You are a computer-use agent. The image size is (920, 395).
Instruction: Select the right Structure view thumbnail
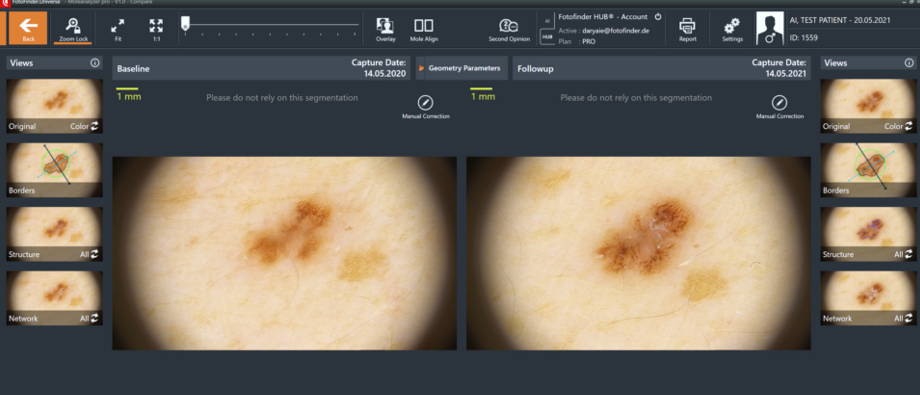(x=868, y=234)
